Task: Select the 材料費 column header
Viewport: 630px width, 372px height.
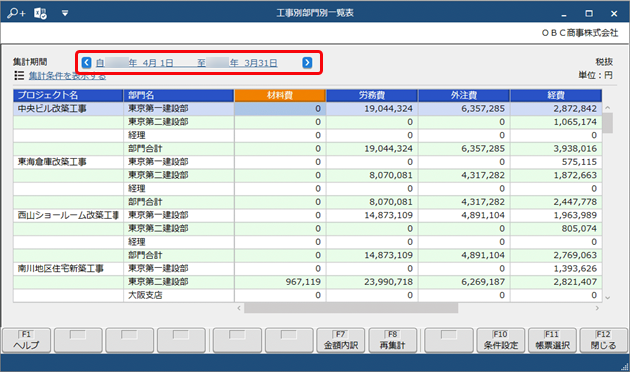Action: pyautogui.click(x=280, y=95)
